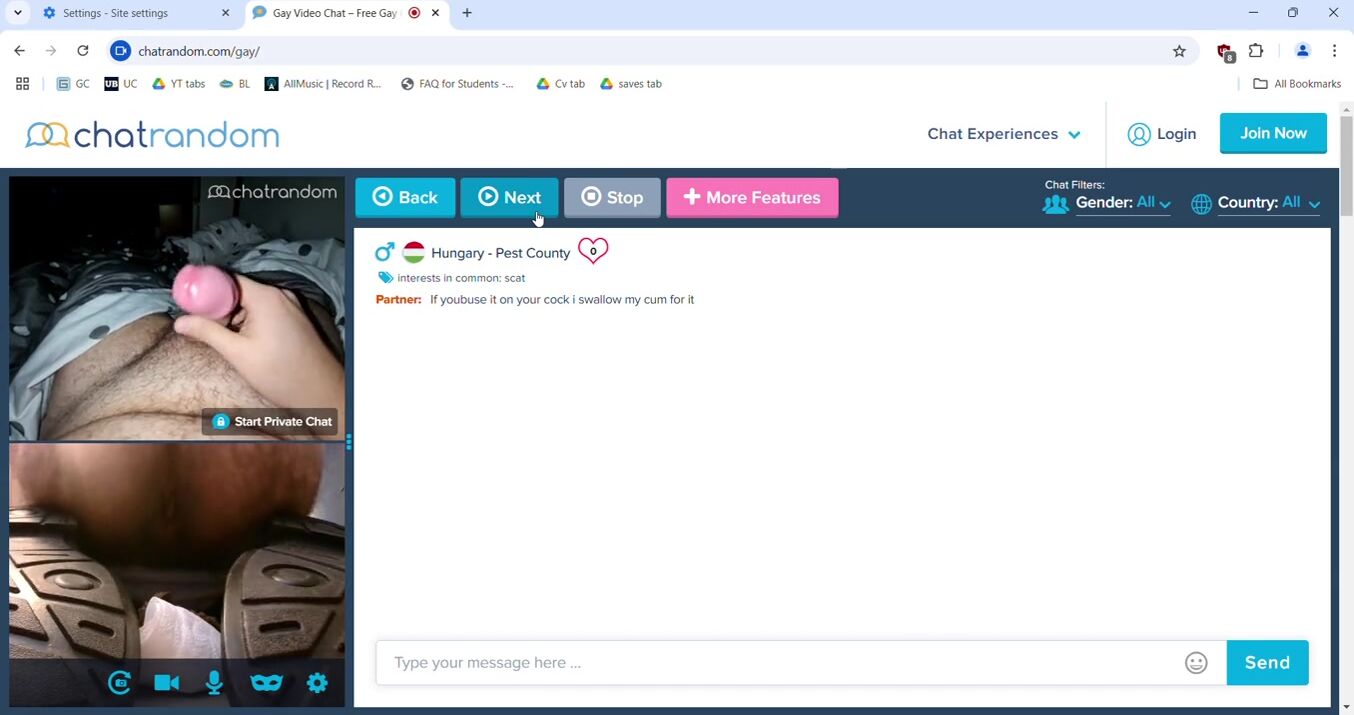
Task: Reload the page using the refresh icon
Action: click(x=83, y=51)
